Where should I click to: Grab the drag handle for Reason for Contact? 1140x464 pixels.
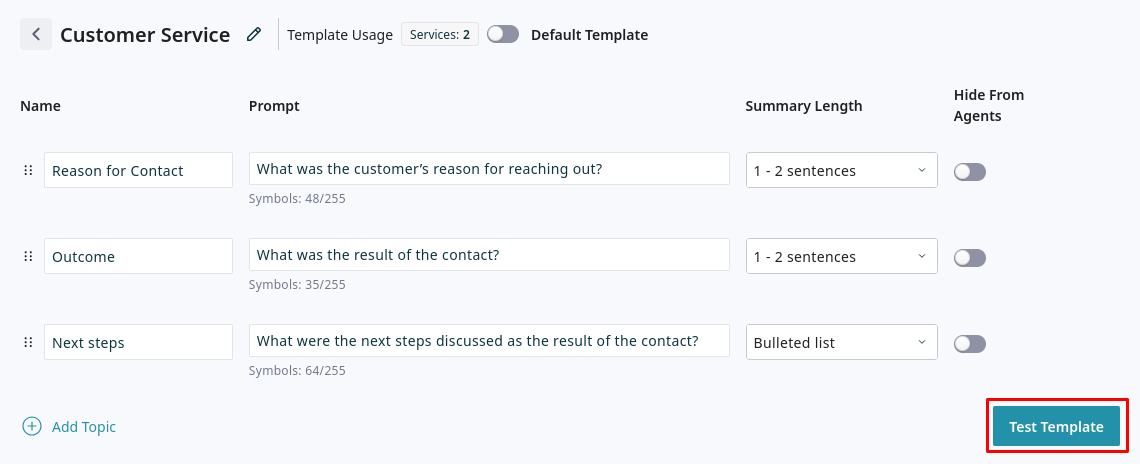click(x=28, y=171)
